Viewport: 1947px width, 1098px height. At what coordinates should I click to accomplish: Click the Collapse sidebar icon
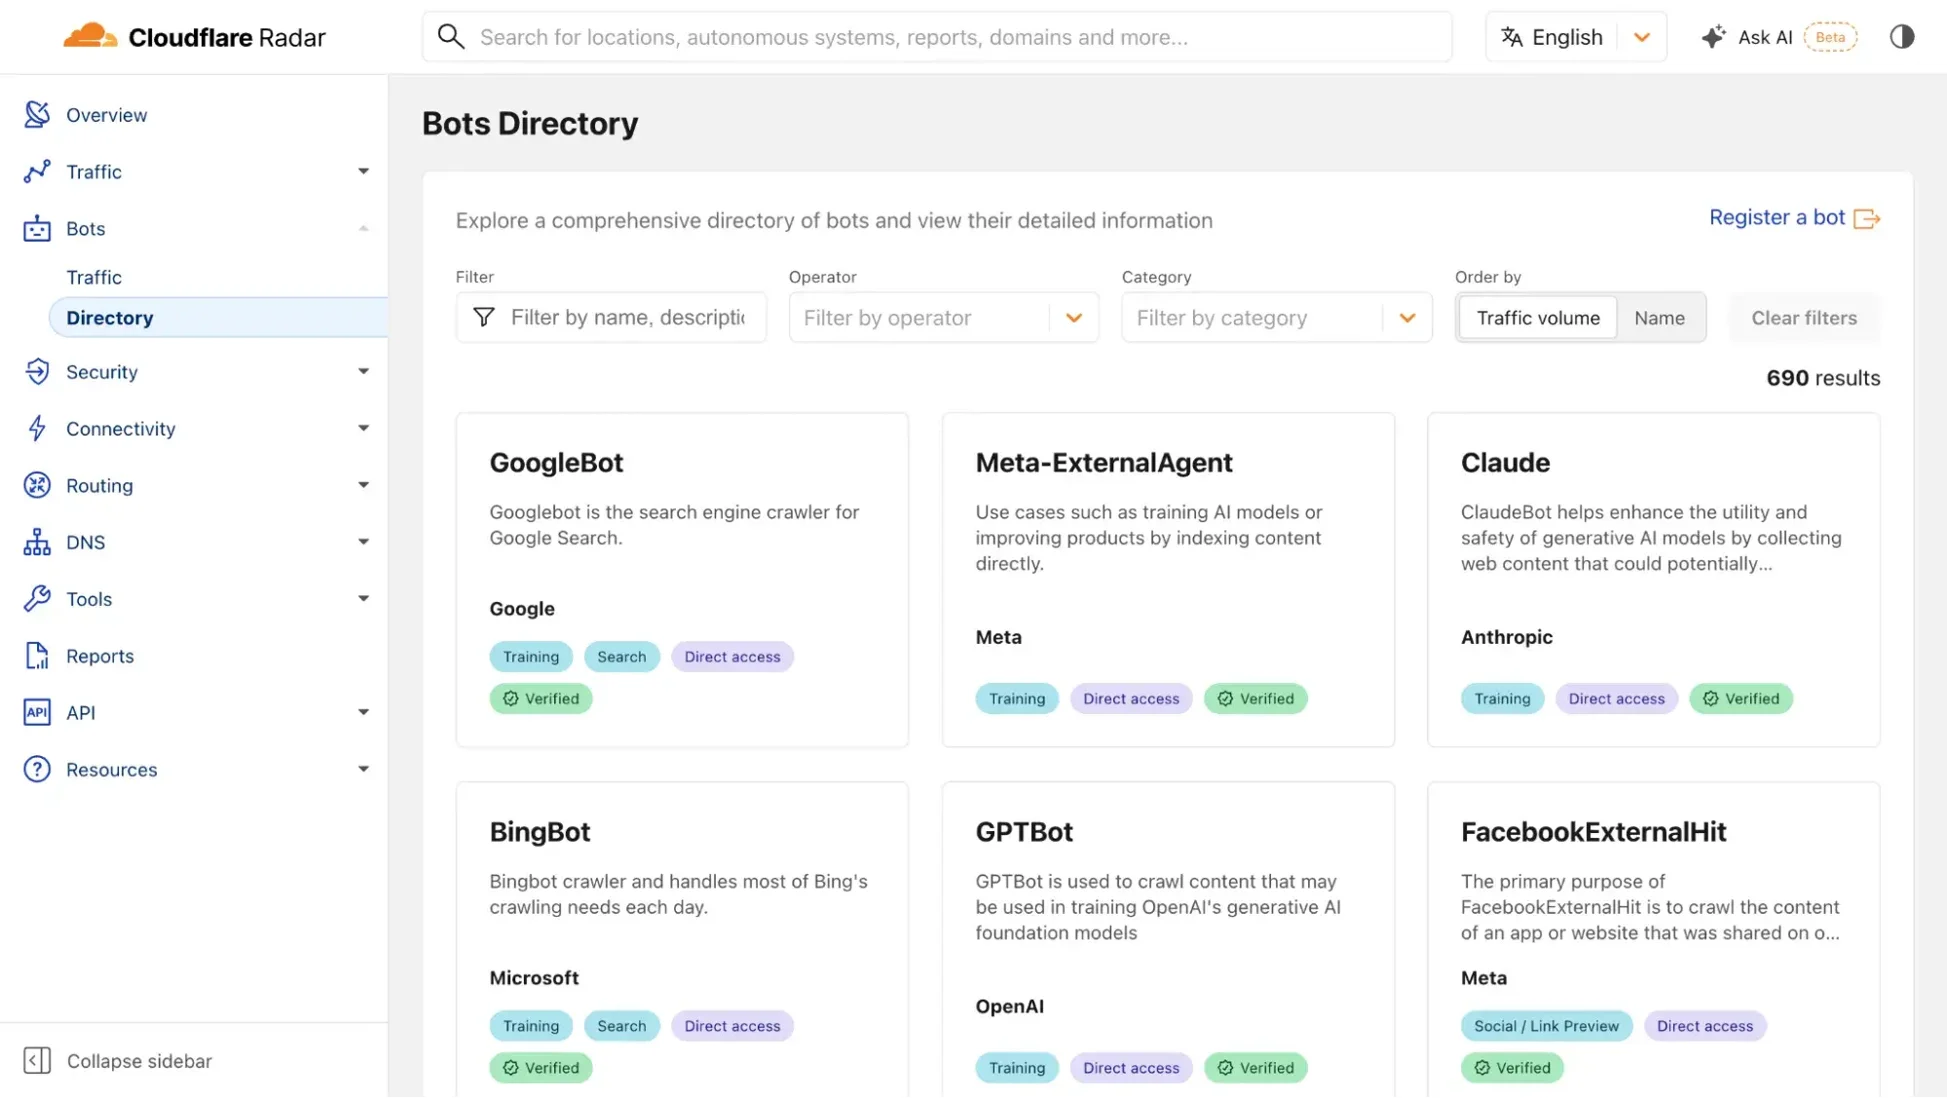pyautogui.click(x=37, y=1061)
